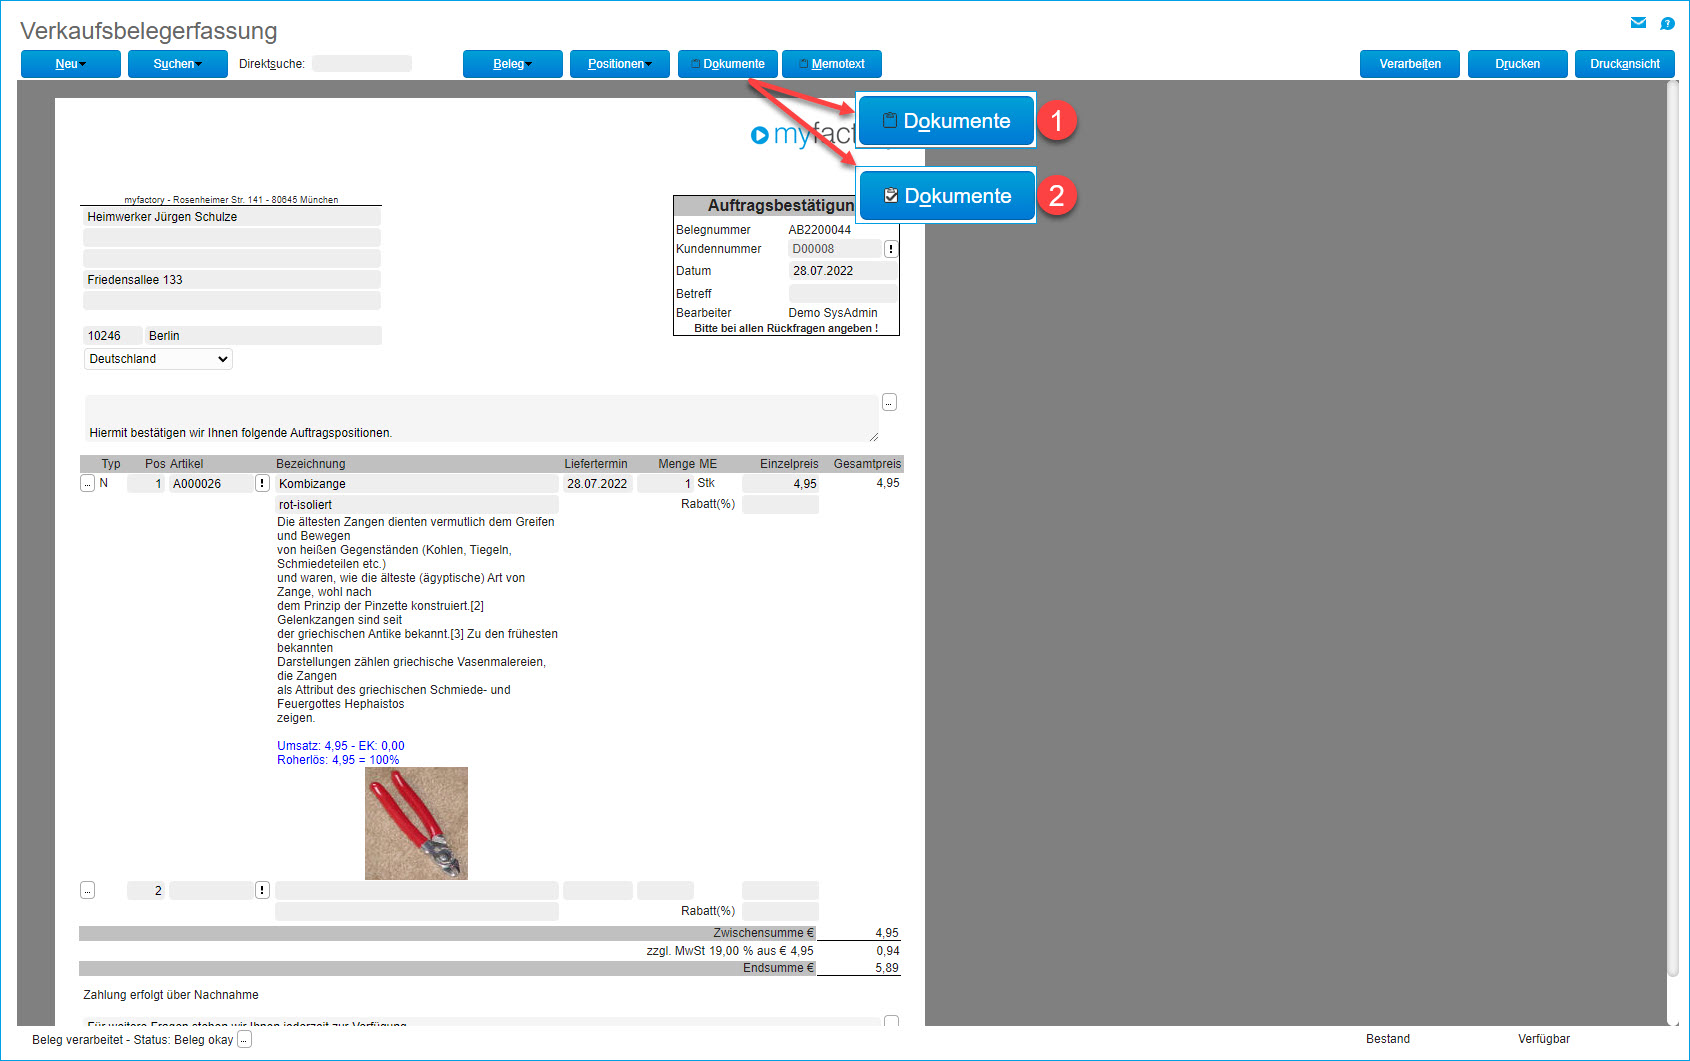
Task: Click the Bezeichnung field 'Kombizange'
Action: pos(417,484)
